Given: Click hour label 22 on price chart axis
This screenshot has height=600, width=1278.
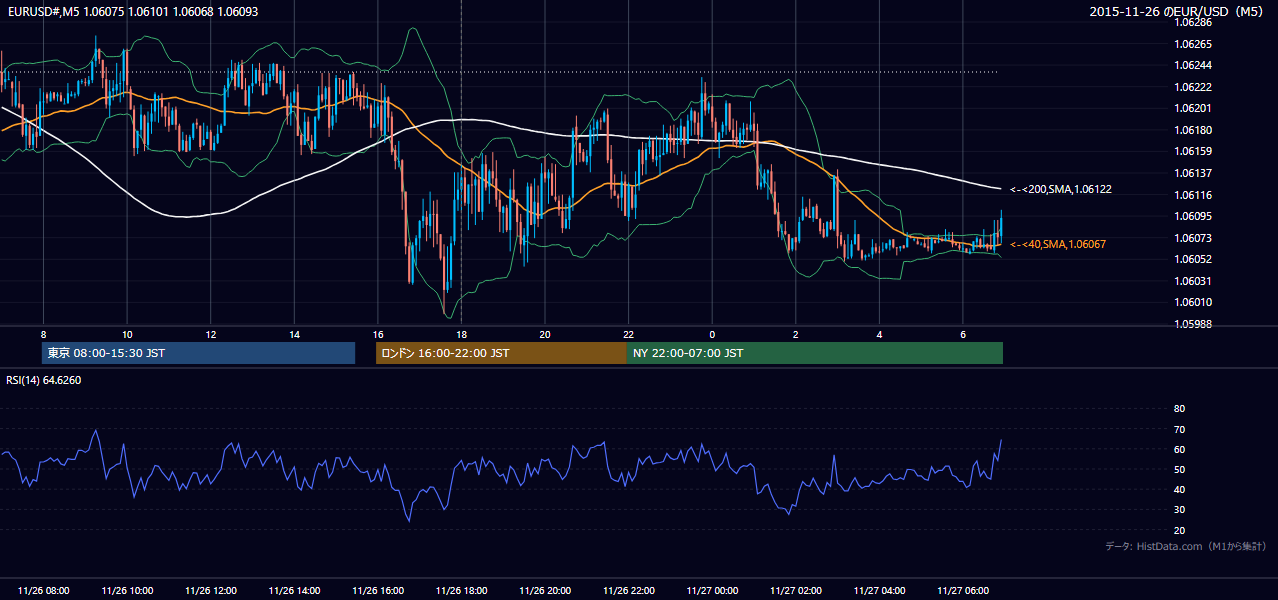Looking at the screenshot, I should pos(628,334).
